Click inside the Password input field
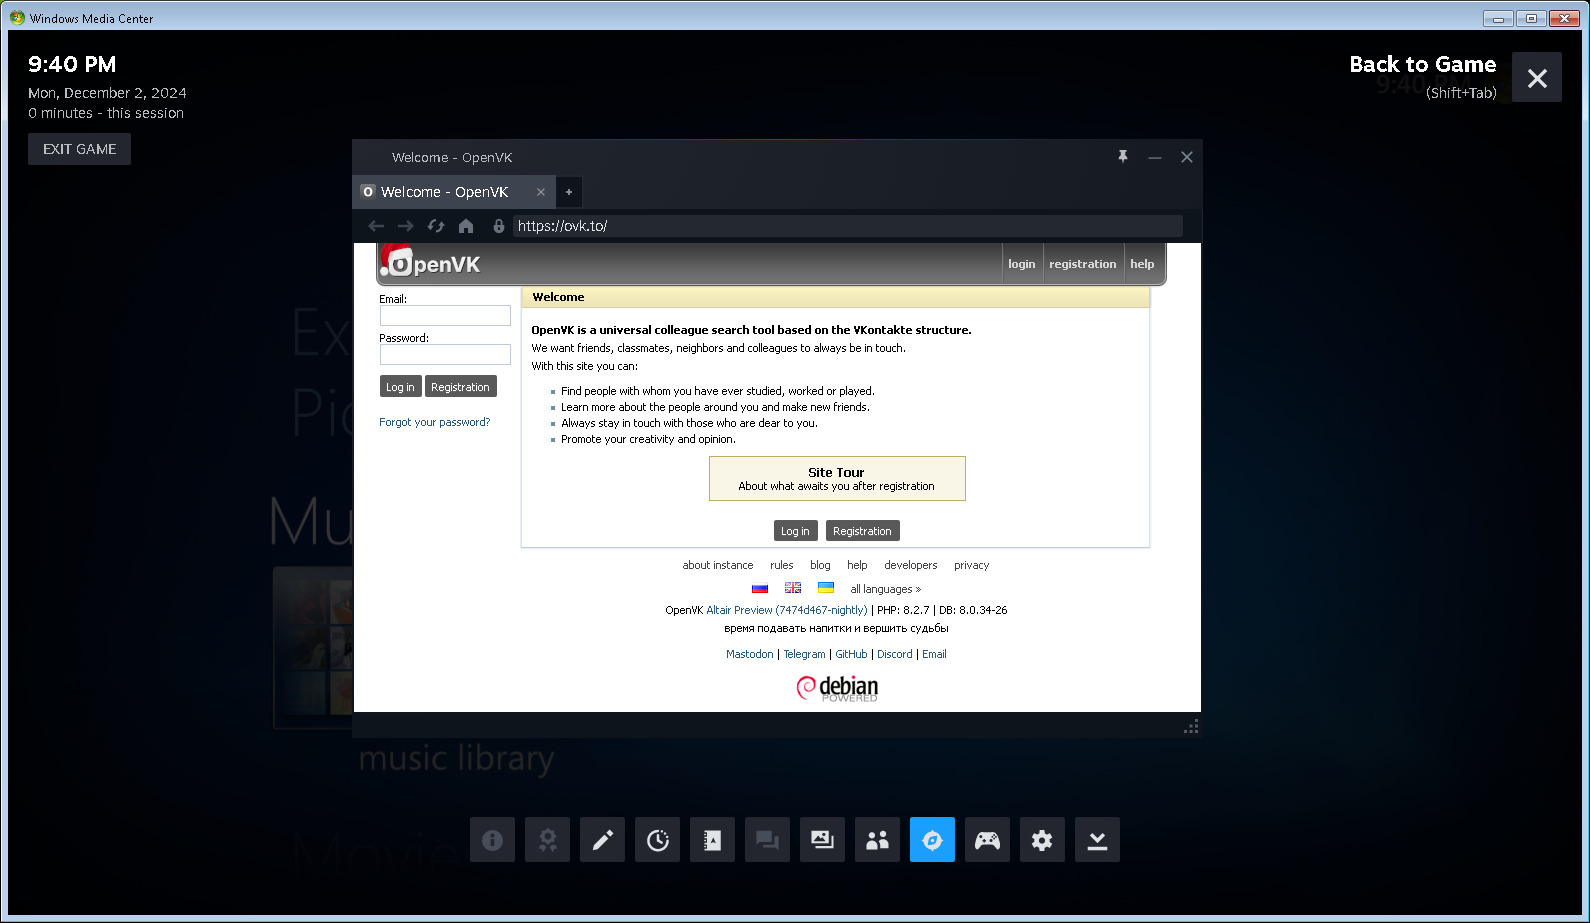 pos(445,355)
